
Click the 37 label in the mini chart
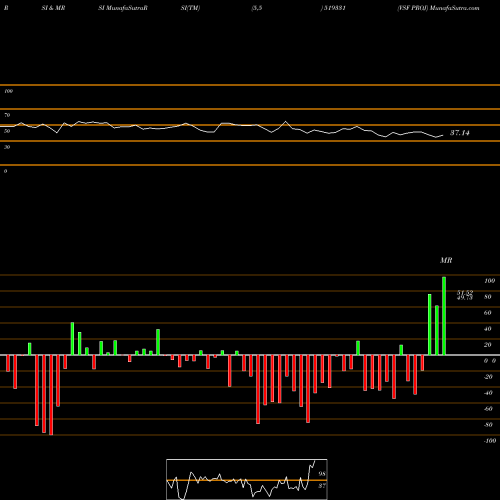coord(322,486)
